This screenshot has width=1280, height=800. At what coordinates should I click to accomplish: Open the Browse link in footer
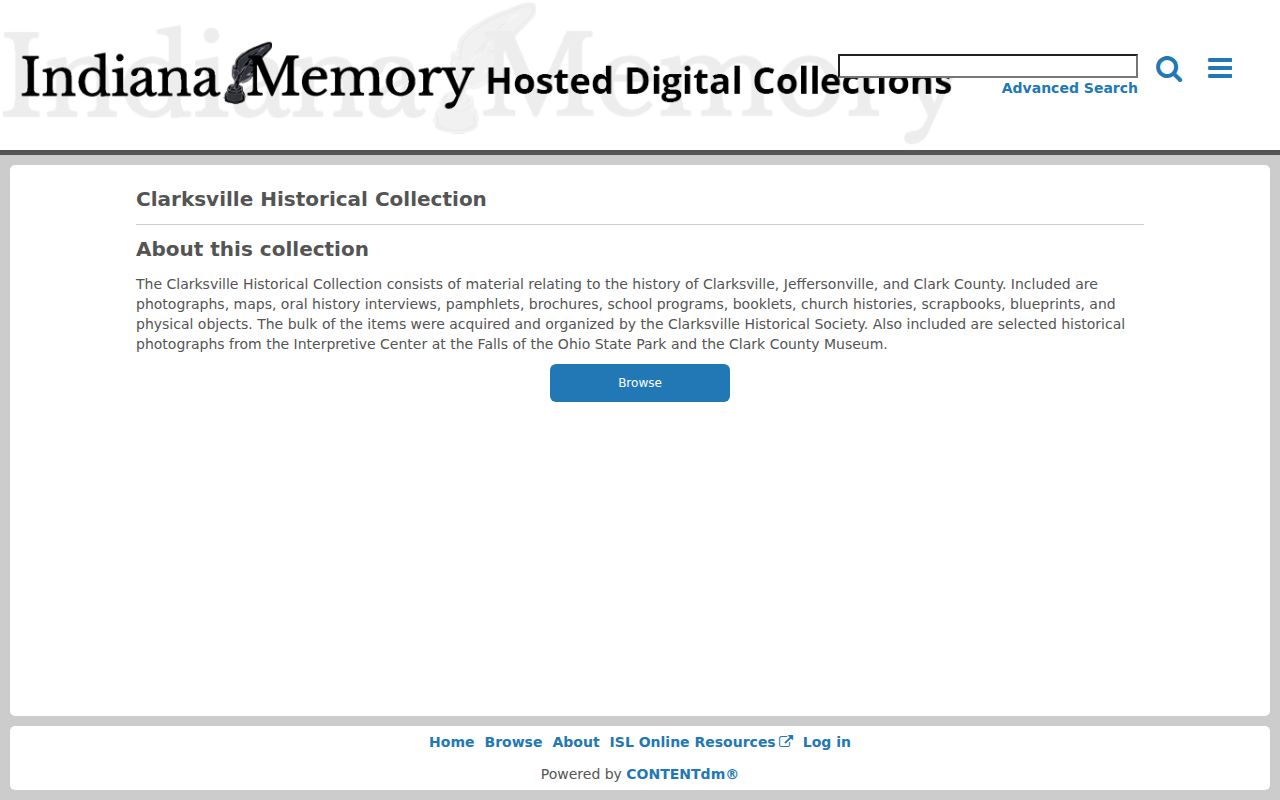pyautogui.click(x=513, y=742)
